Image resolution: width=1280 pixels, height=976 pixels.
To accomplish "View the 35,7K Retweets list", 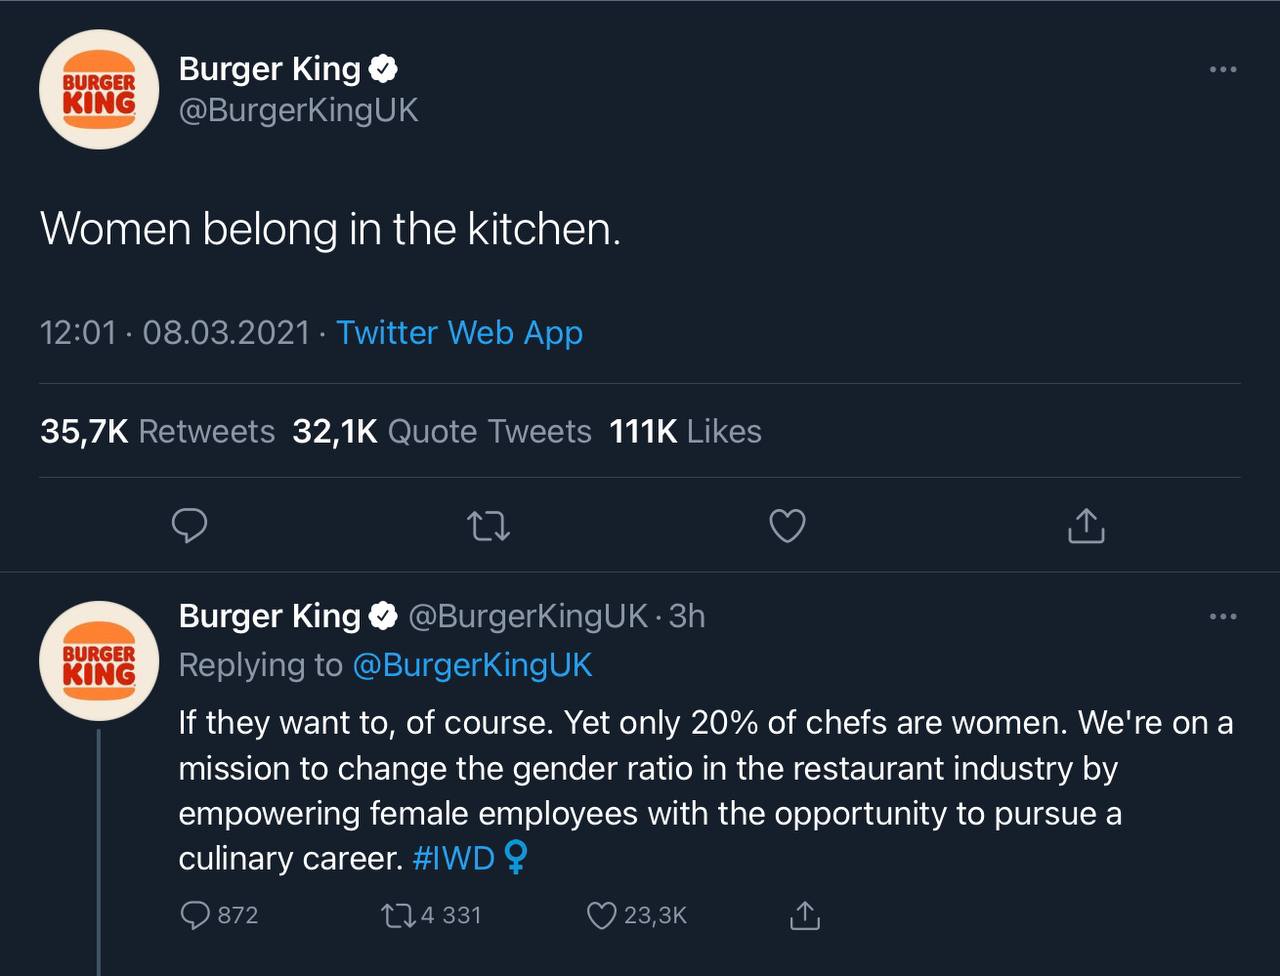I will click(x=157, y=431).
